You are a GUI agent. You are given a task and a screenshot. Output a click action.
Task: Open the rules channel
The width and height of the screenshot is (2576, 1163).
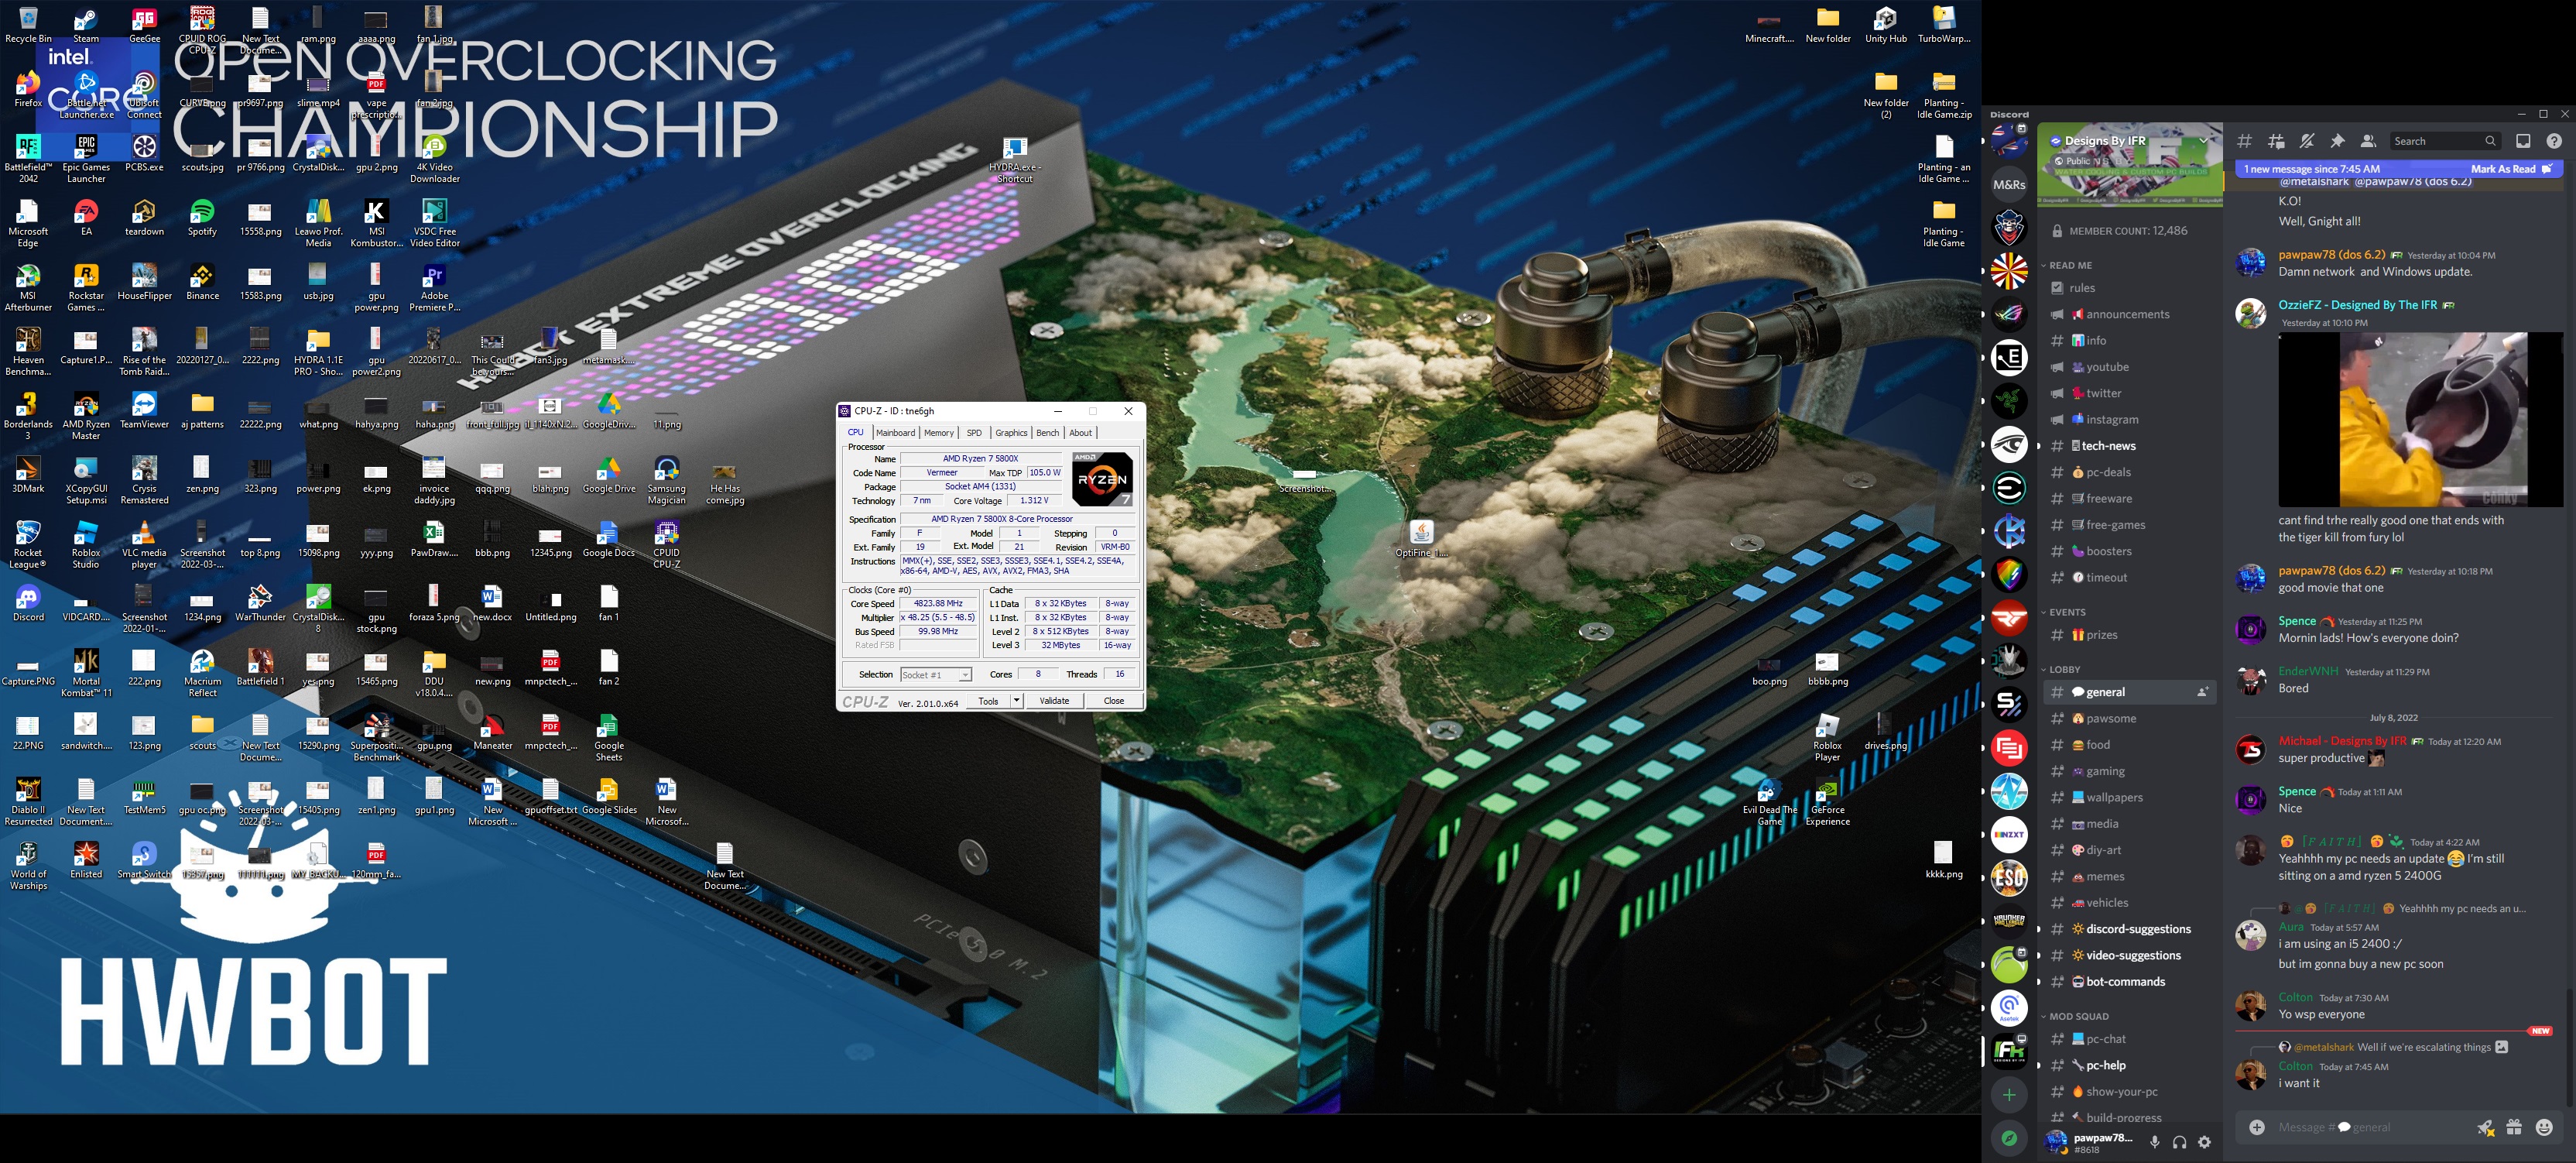2129,288
